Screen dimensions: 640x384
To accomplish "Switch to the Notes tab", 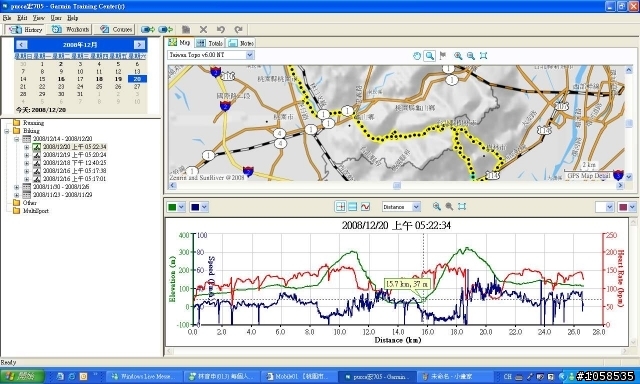I will coord(241,43).
